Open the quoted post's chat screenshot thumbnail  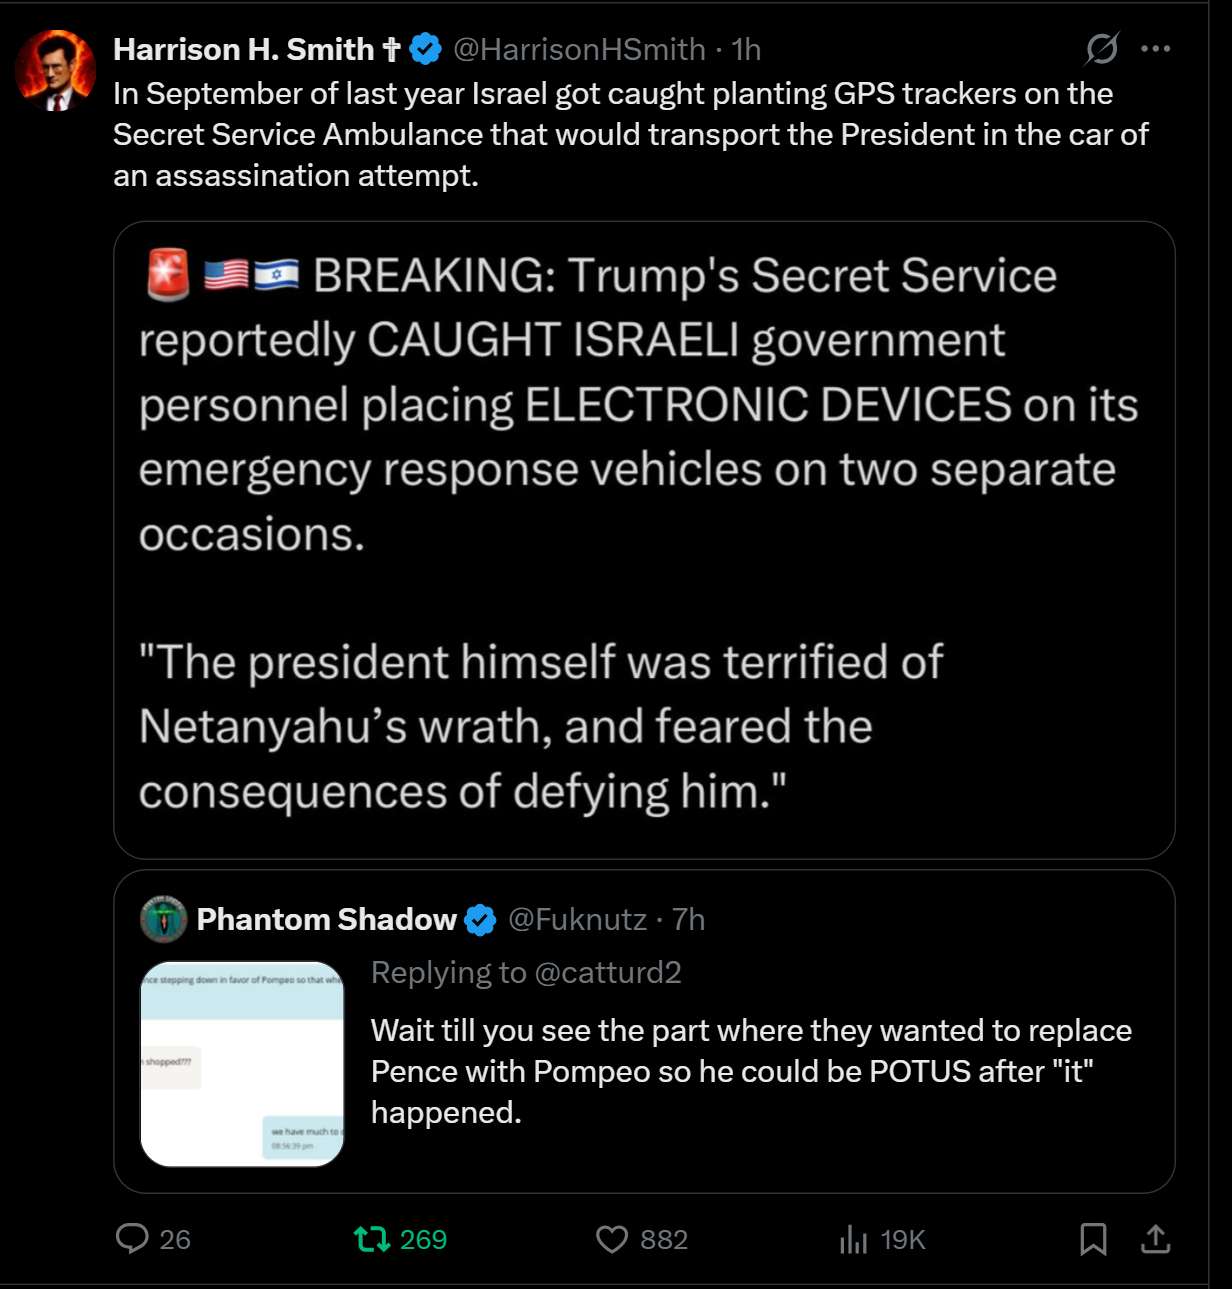[242, 1064]
